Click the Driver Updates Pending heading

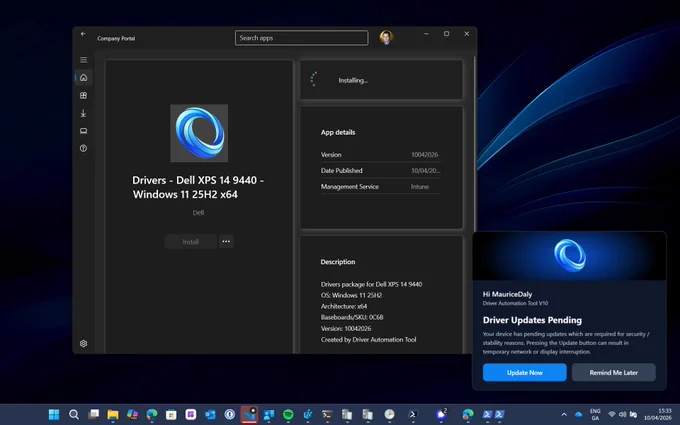coord(532,320)
